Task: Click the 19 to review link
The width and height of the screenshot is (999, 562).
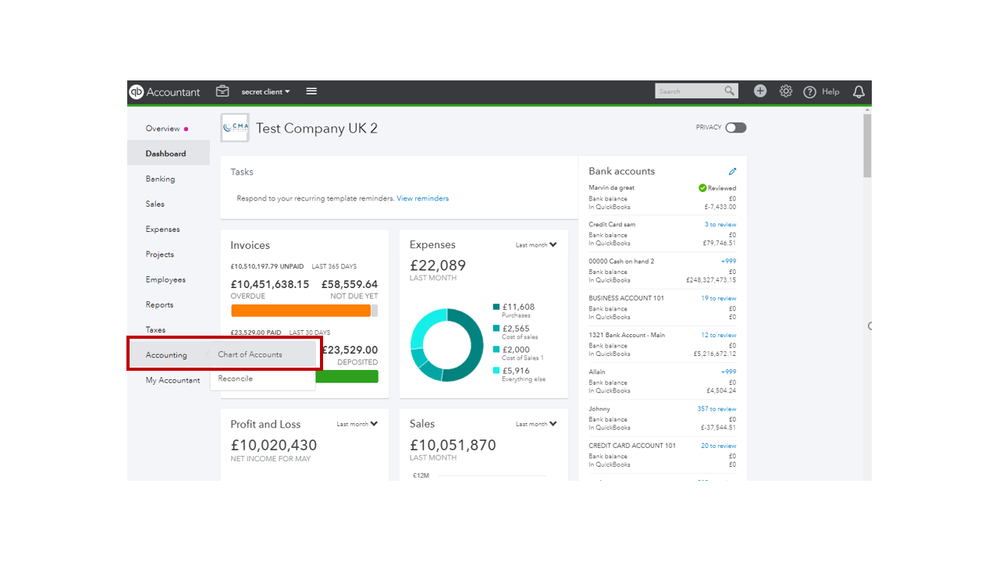Action: point(719,298)
